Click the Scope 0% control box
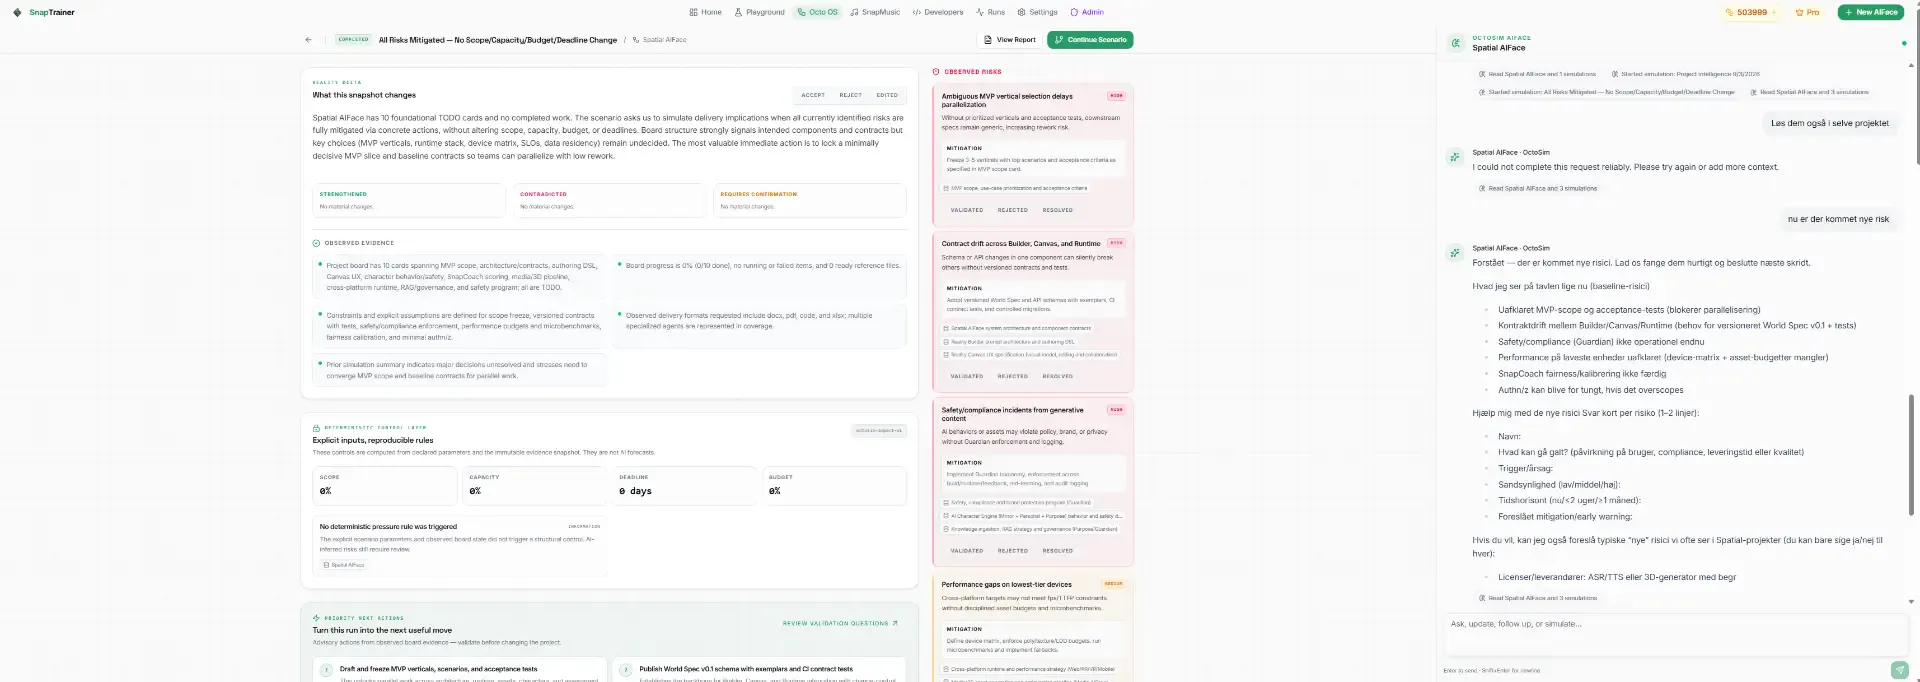1920x682 pixels. click(x=385, y=486)
